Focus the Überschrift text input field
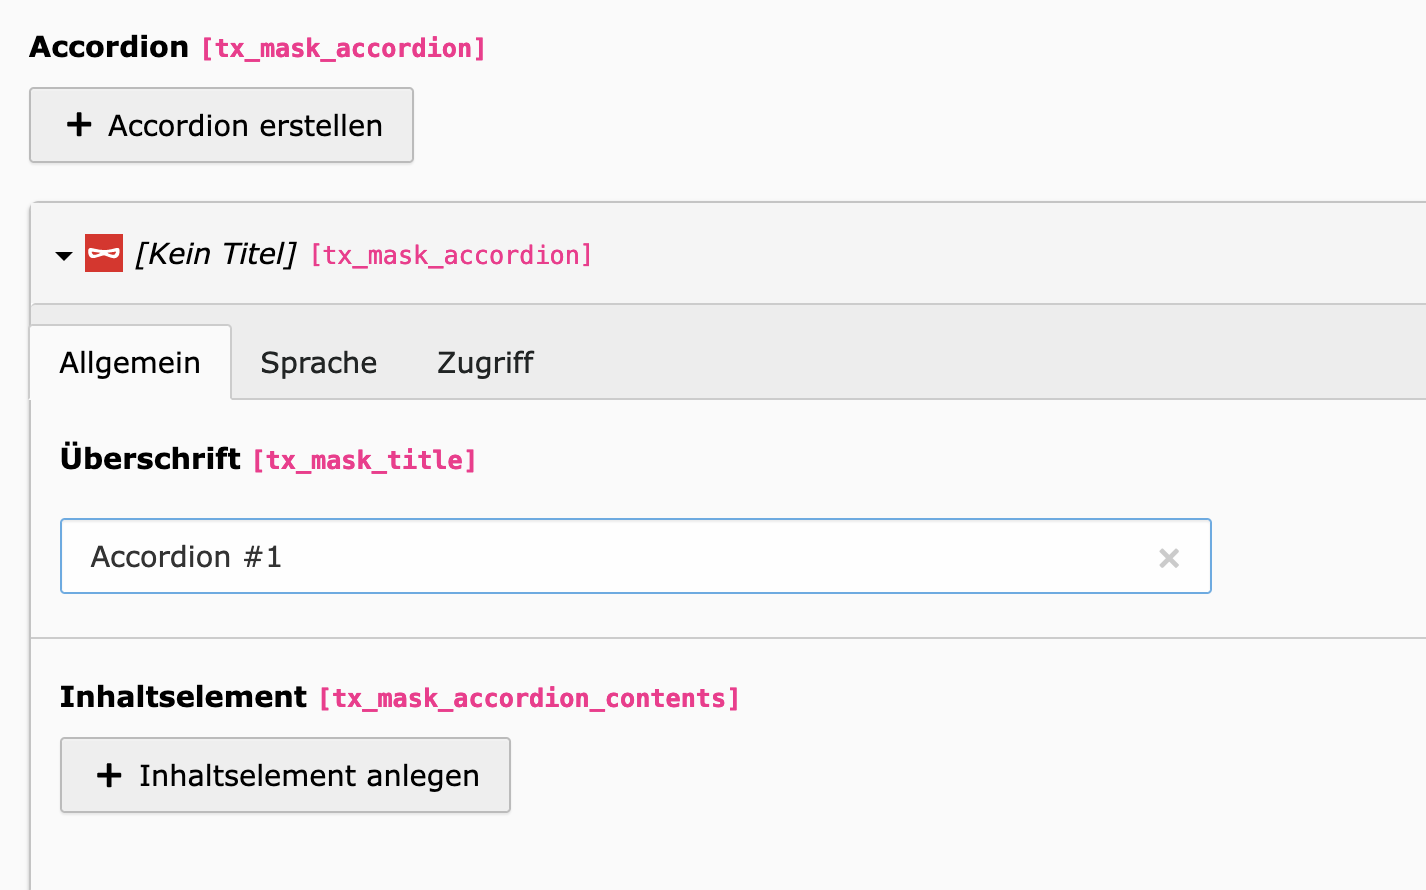The width and height of the screenshot is (1426, 890). coord(600,556)
